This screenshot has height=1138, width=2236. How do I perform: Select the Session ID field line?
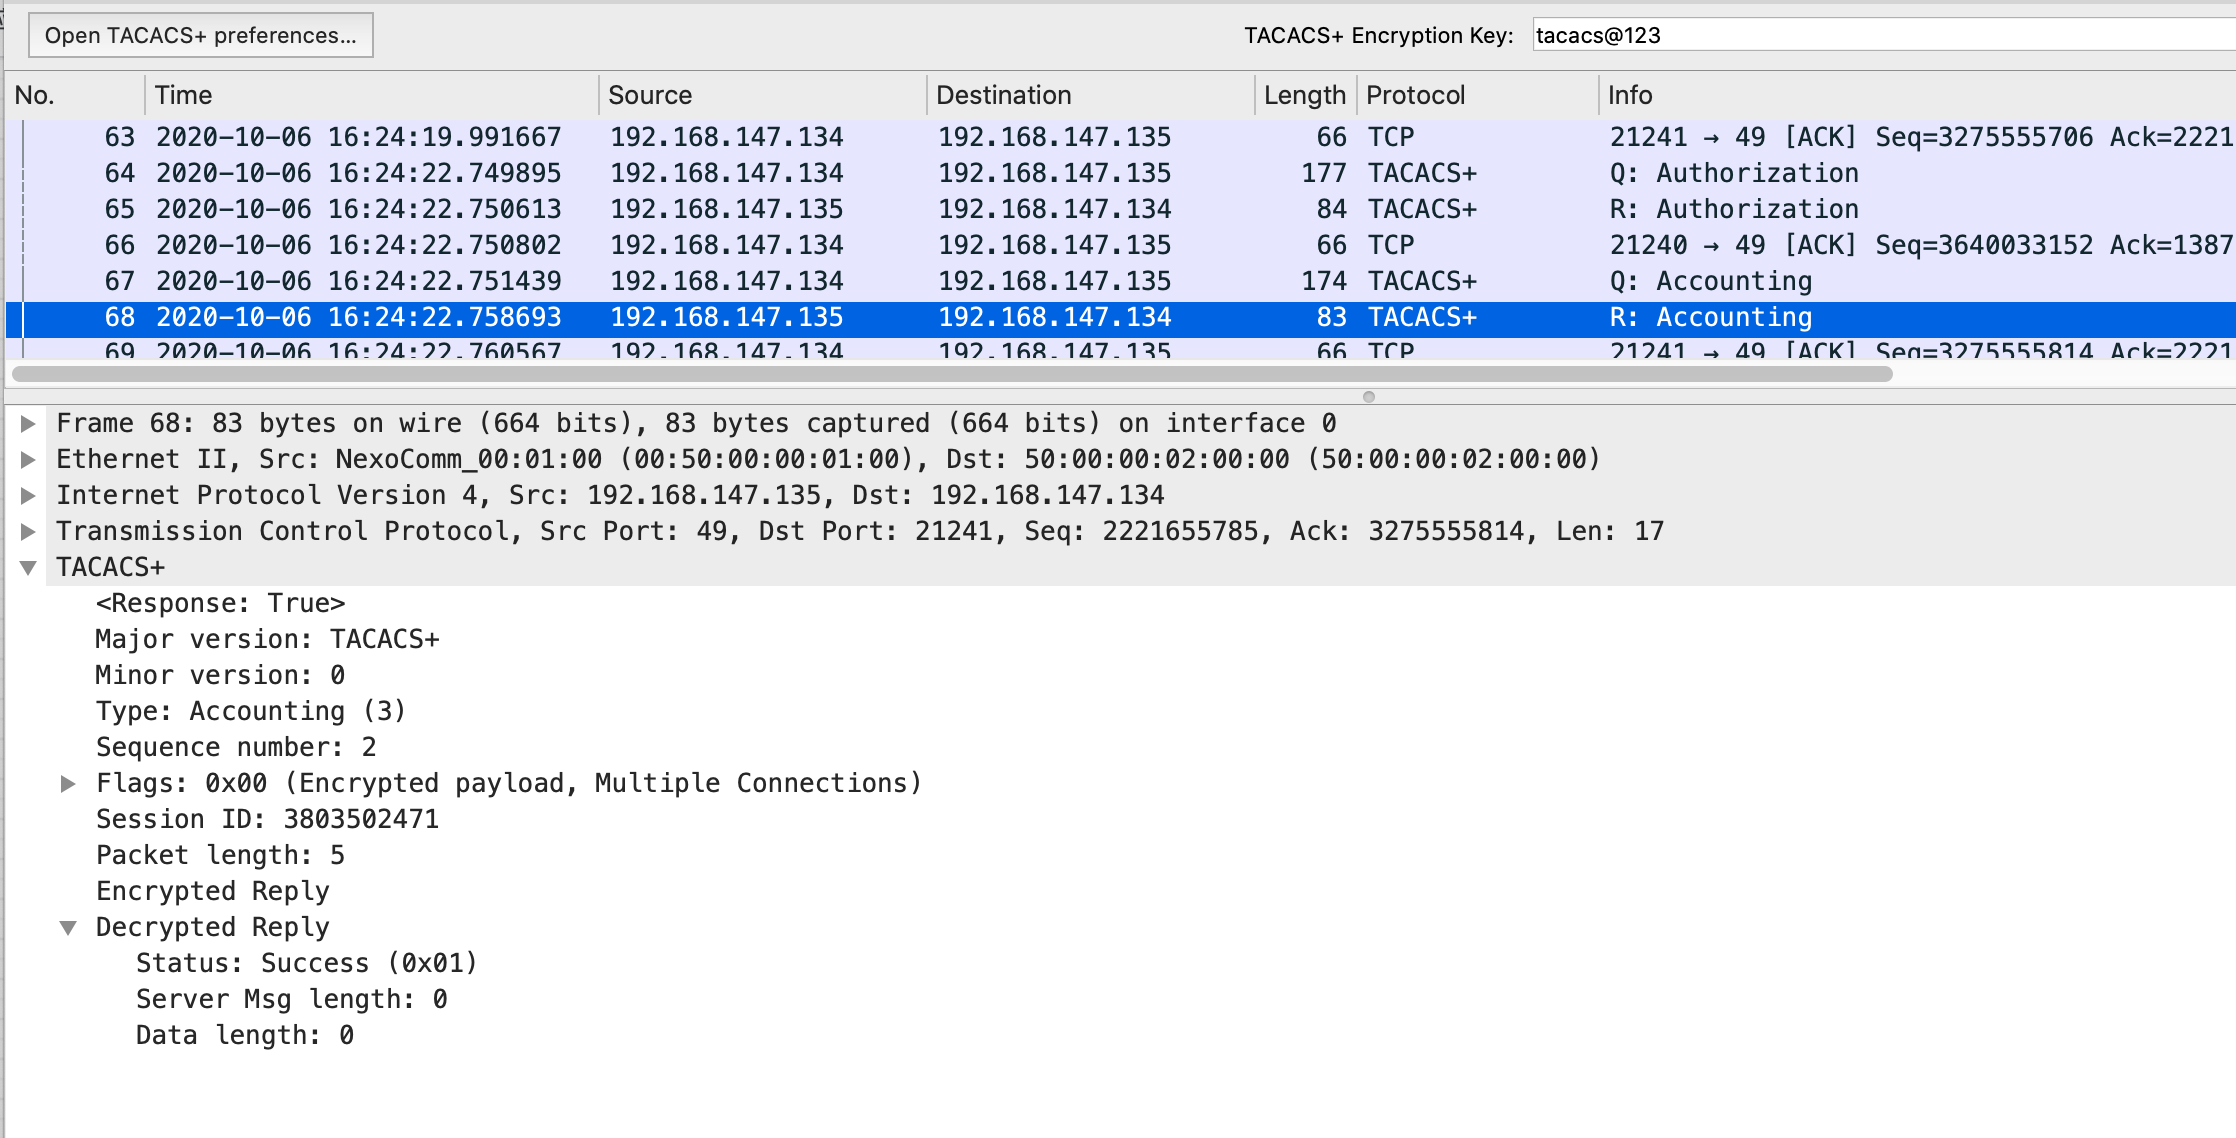267,819
